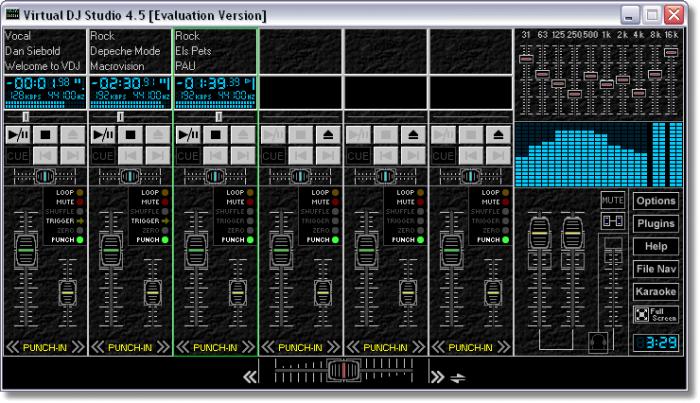Eject the track from deck four
The image size is (700, 403).
point(328,133)
